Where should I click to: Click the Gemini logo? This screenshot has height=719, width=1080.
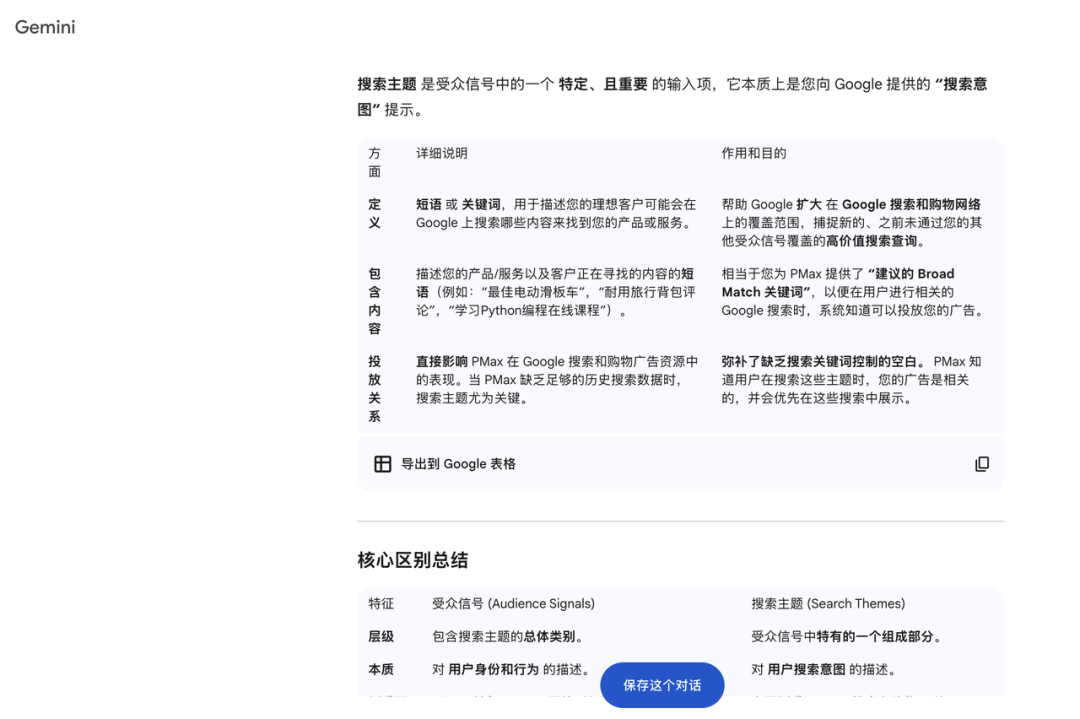pyautogui.click(x=45, y=27)
